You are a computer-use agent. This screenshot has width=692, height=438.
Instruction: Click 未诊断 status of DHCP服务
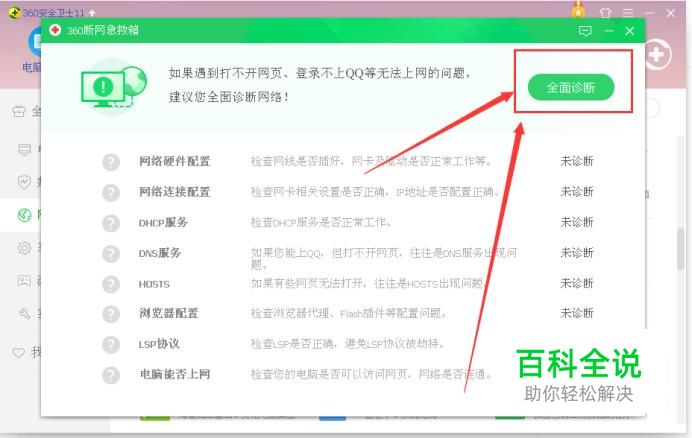(x=577, y=222)
